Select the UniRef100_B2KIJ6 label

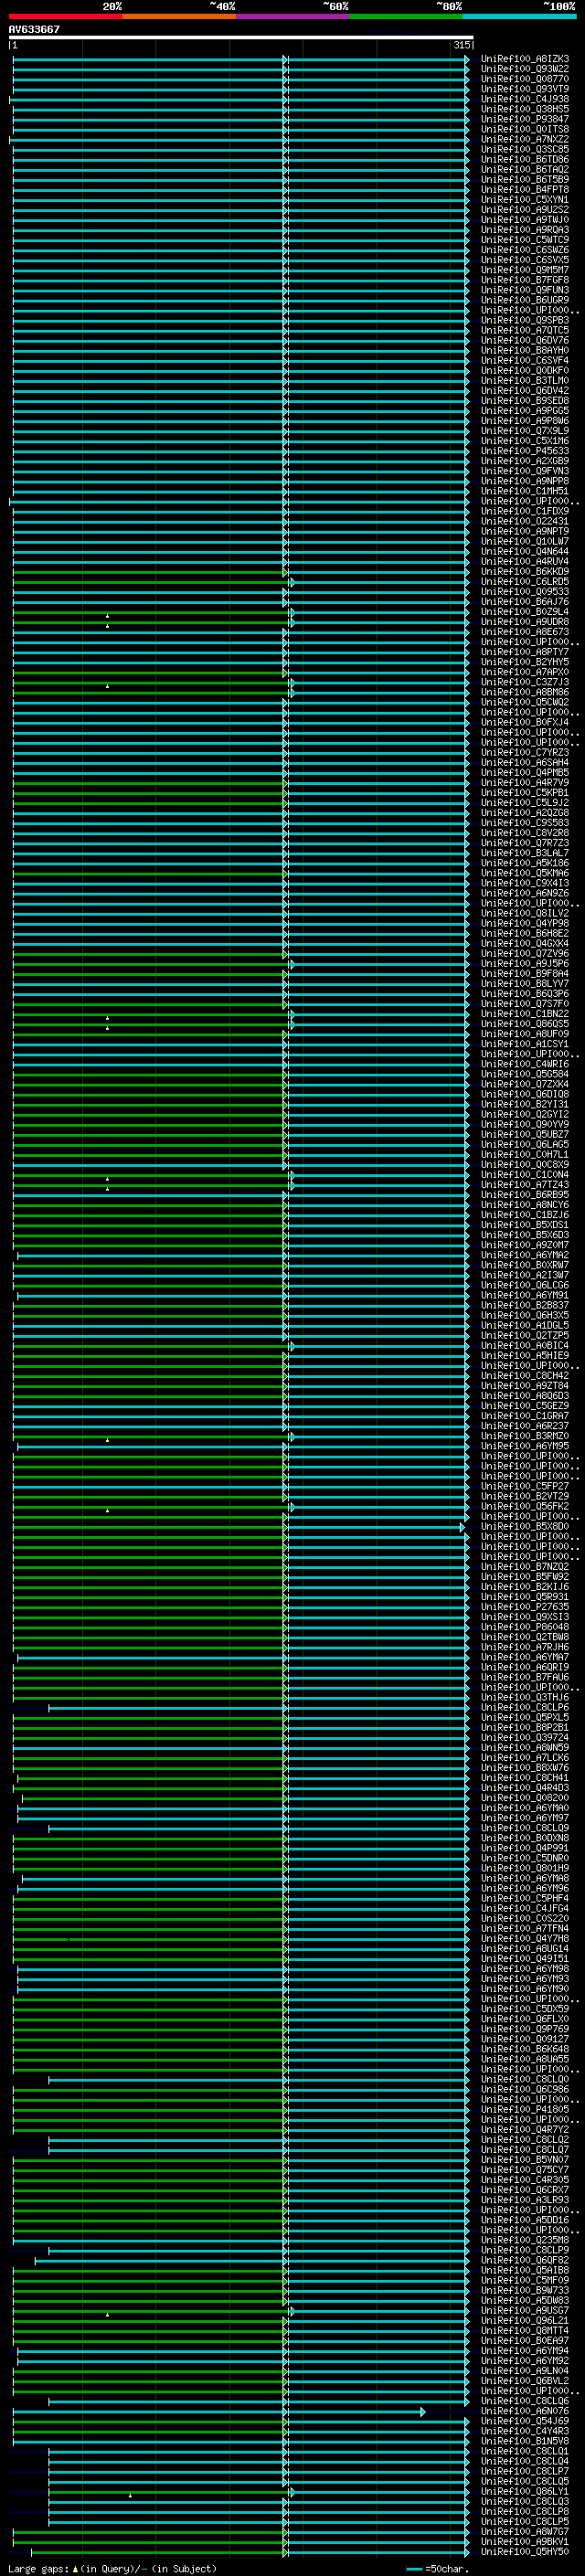pos(525,1586)
